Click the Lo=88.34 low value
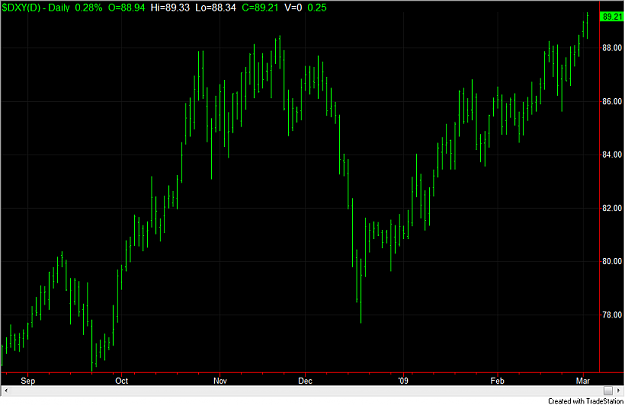Screen dimensions: 625x405 [x=216, y=8]
